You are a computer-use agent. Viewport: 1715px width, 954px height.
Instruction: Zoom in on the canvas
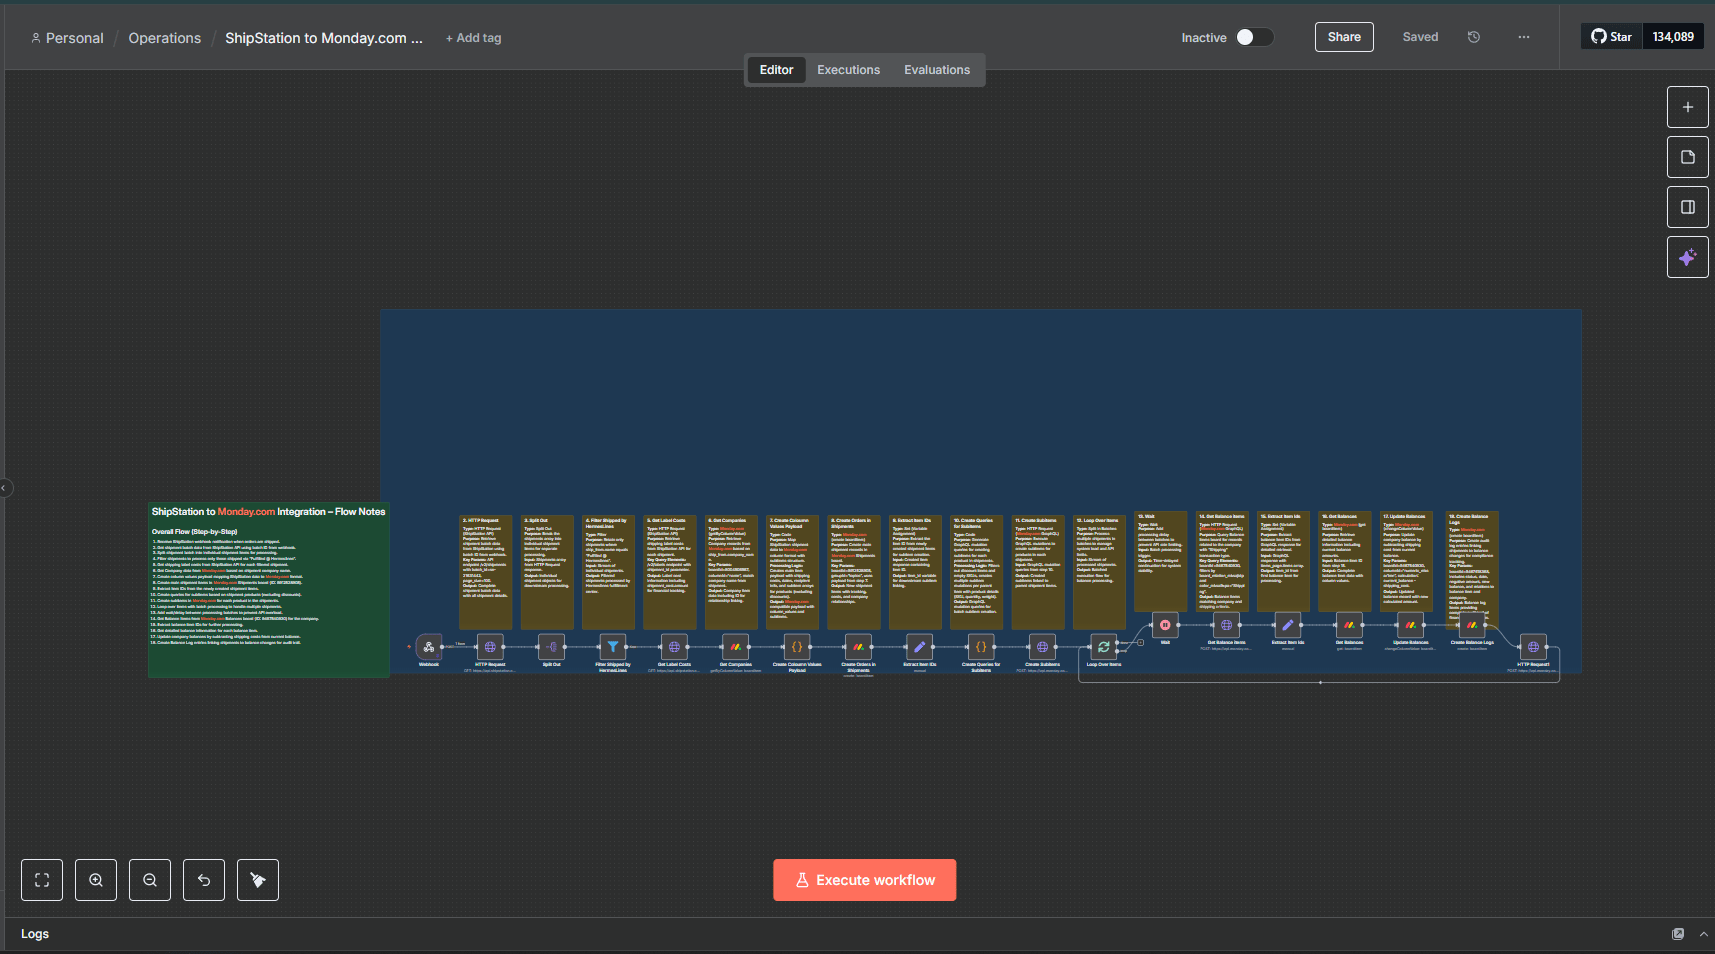pyautogui.click(x=96, y=880)
